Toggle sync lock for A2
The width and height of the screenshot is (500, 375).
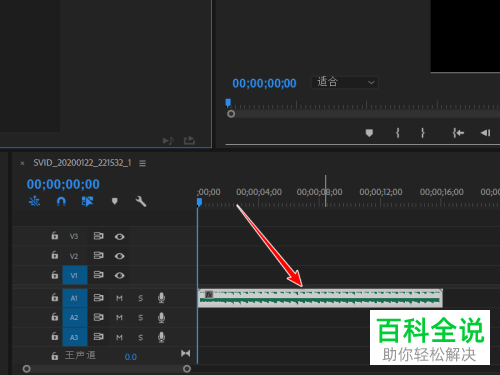click(x=98, y=317)
